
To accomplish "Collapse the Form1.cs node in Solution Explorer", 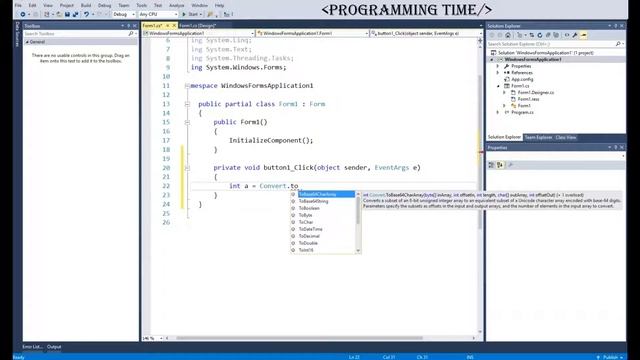I will pos(498,86).
